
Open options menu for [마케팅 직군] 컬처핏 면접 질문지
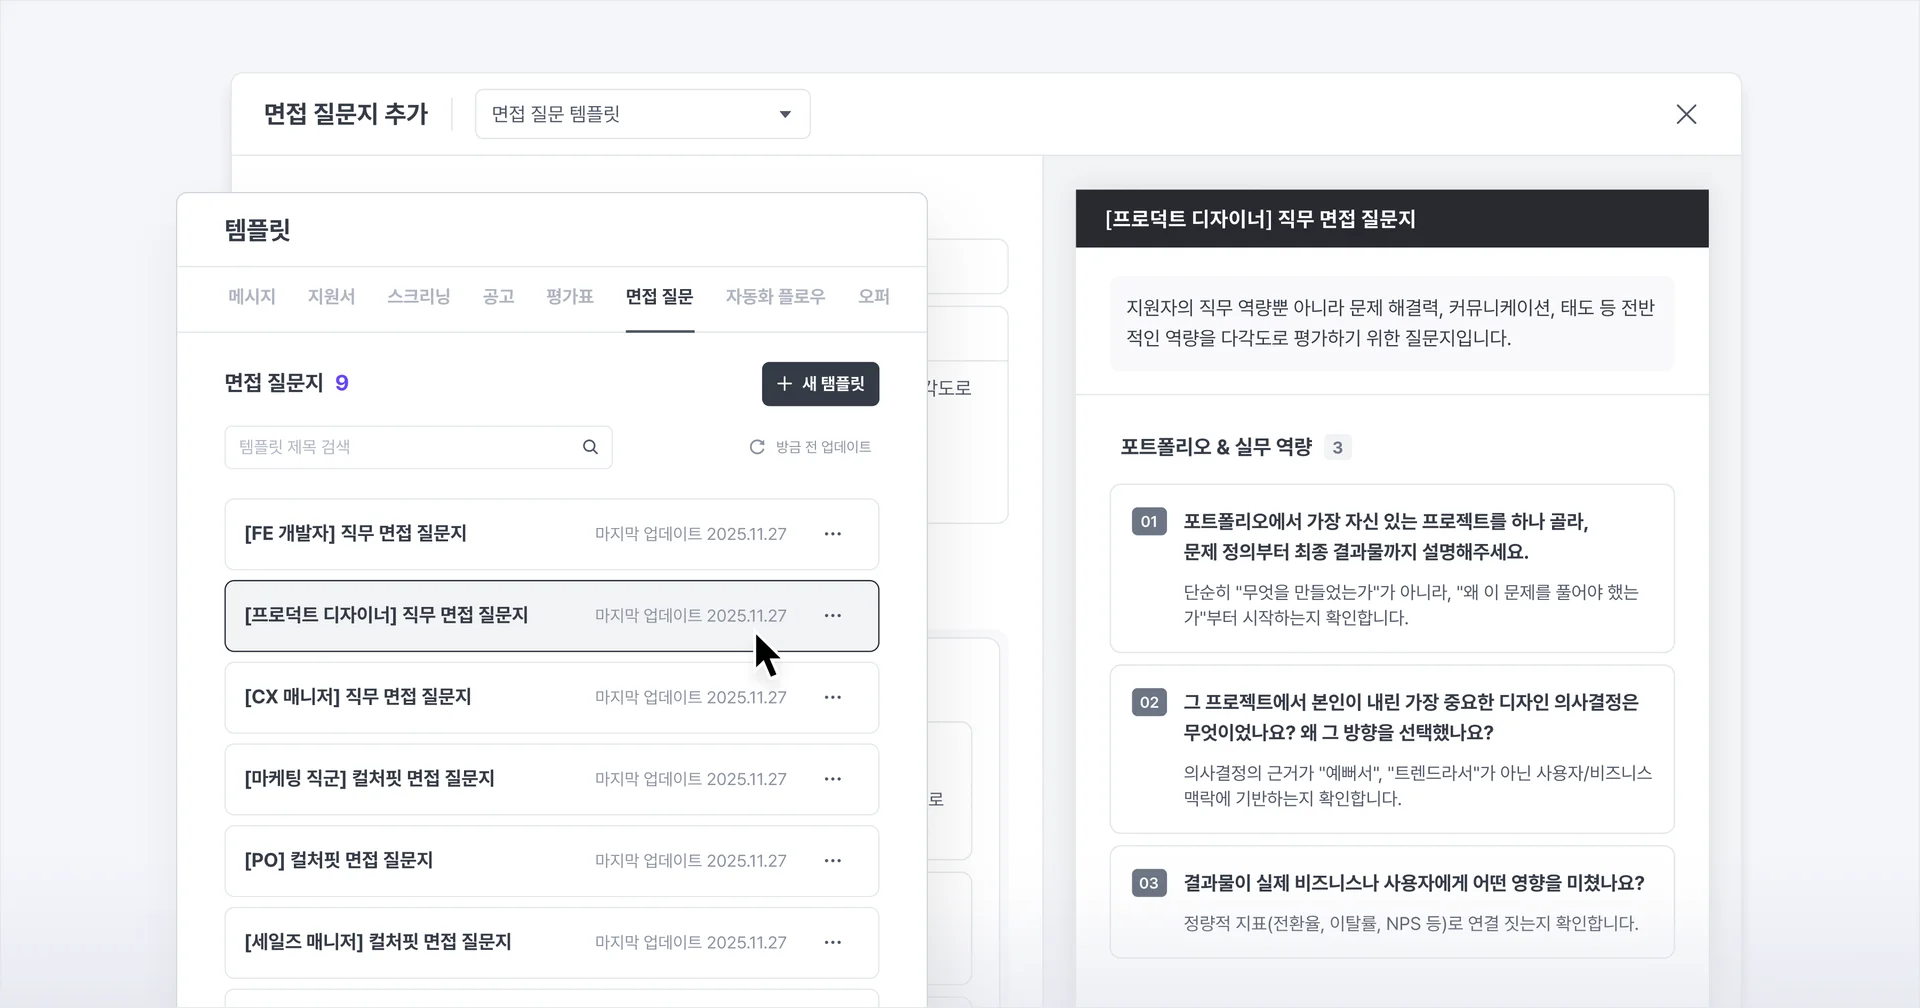pyautogui.click(x=834, y=779)
